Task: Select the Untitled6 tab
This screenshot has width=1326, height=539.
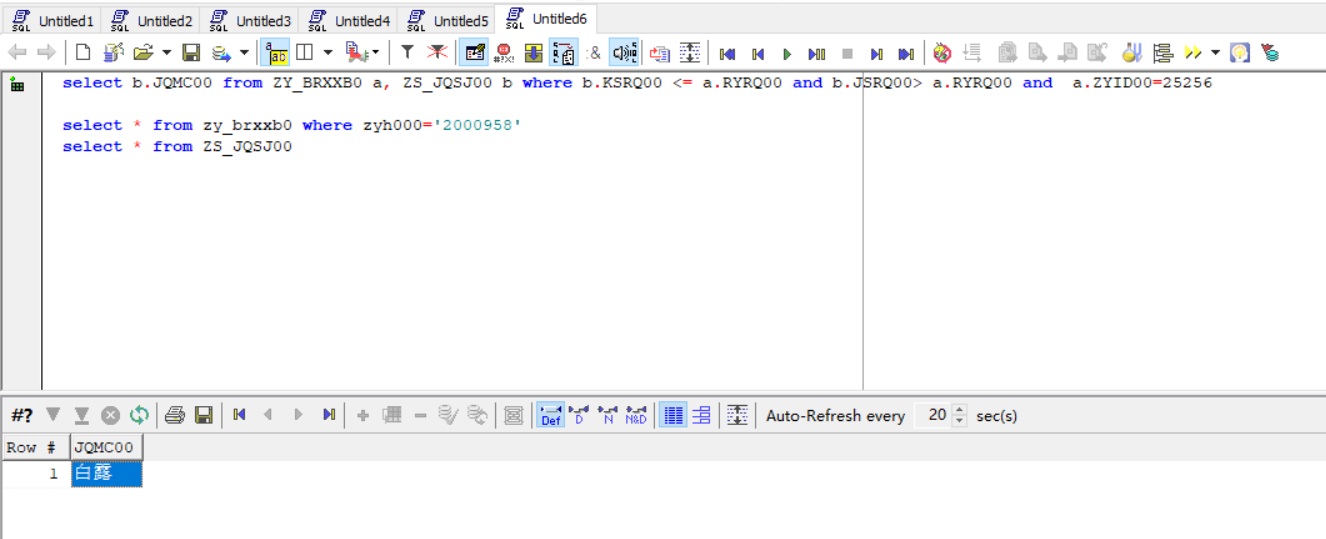Action: click(x=547, y=19)
